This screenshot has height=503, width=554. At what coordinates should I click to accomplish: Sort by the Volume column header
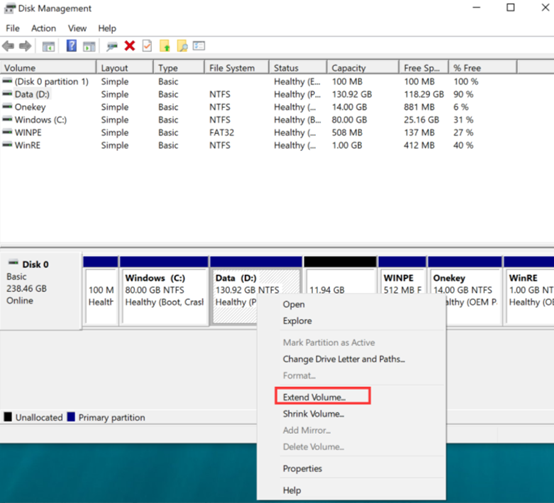pos(48,67)
